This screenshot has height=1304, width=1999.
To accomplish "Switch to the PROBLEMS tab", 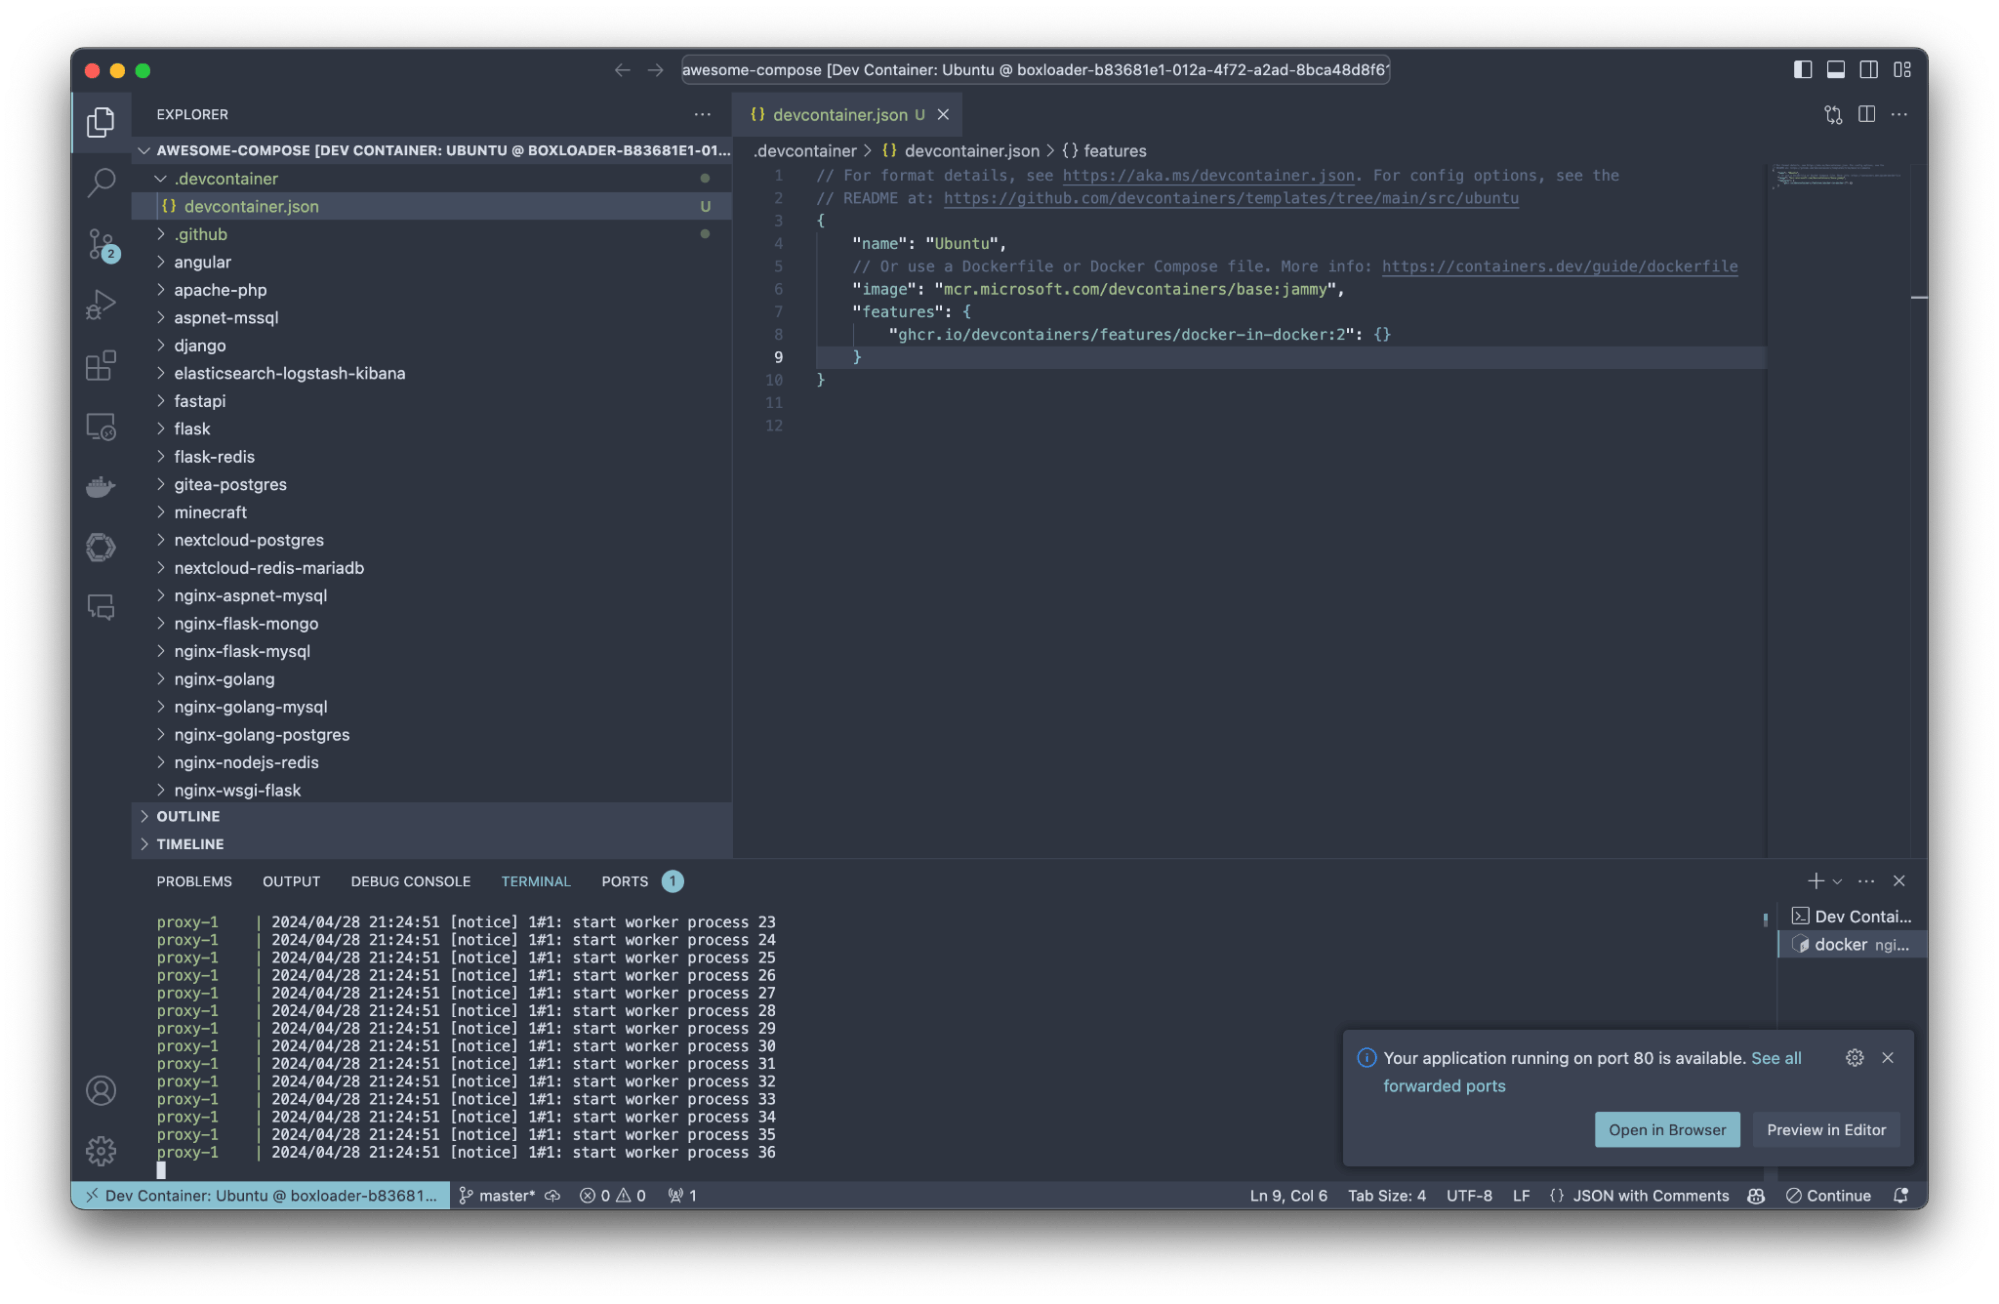I will [x=194, y=881].
